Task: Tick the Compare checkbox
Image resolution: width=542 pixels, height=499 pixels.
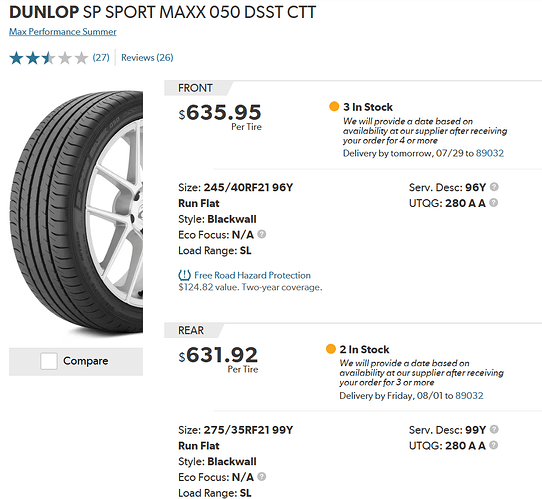Action: pos(49,361)
